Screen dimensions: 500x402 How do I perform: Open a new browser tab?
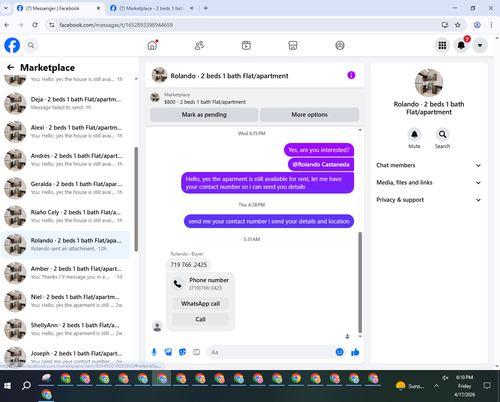point(206,8)
